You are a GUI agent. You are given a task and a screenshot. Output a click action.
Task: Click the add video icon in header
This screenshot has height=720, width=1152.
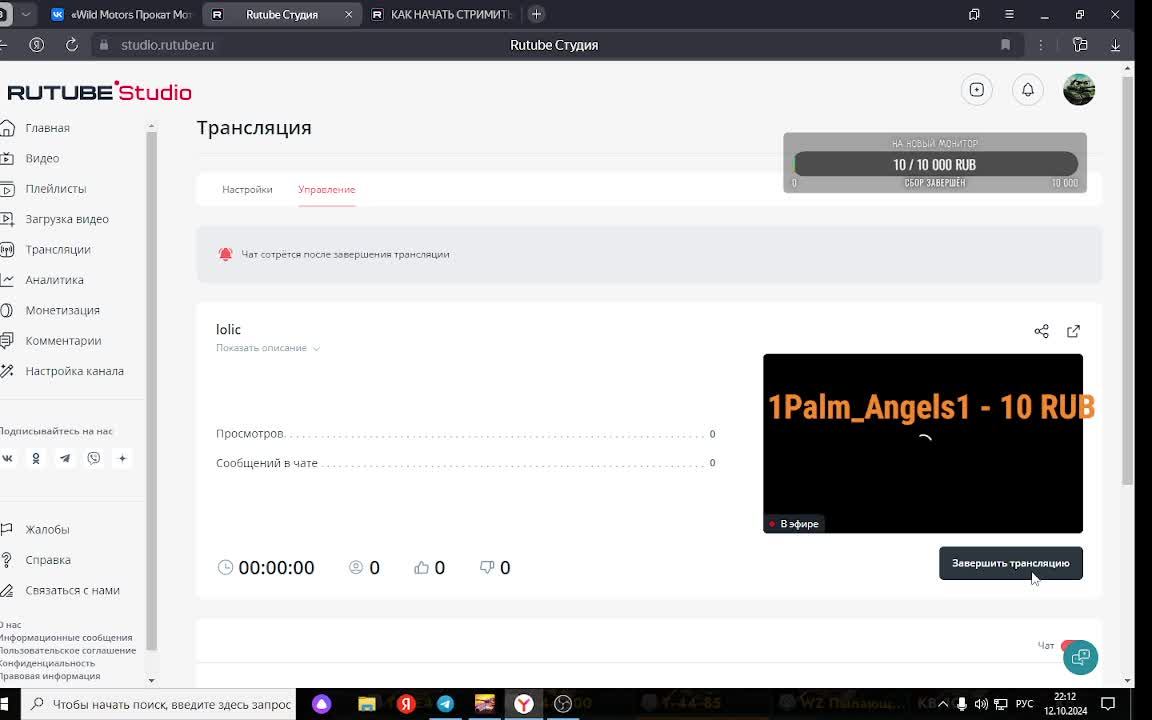point(976,90)
